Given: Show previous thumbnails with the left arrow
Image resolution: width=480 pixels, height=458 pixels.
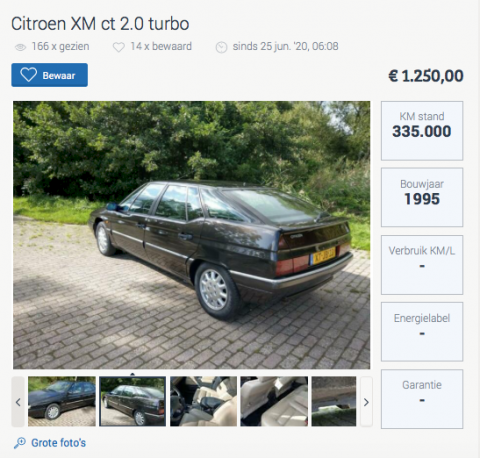Looking at the screenshot, I should [x=18, y=402].
